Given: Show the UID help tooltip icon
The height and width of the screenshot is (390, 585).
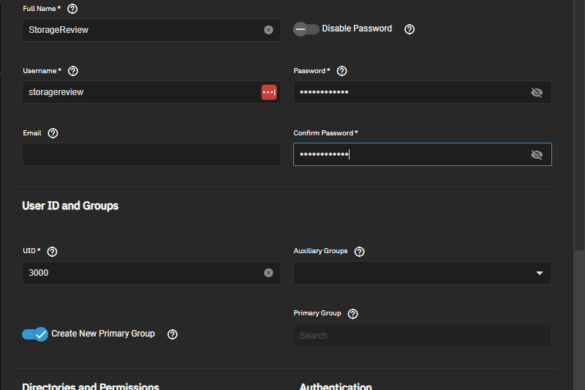Looking at the screenshot, I should (x=52, y=252).
